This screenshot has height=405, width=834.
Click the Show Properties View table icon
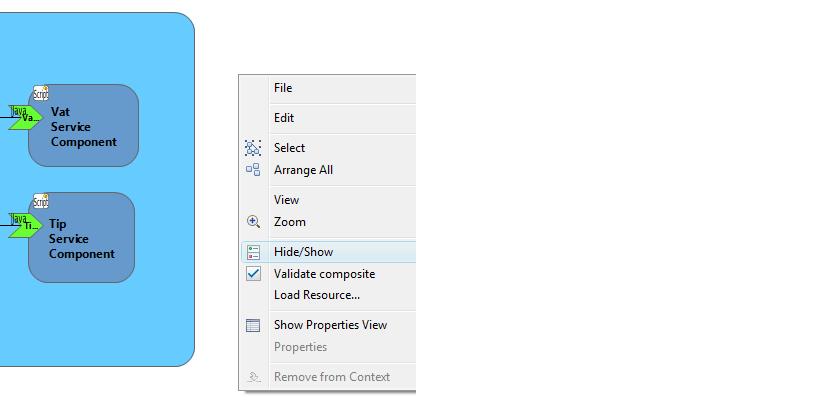pyautogui.click(x=253, y=325)
